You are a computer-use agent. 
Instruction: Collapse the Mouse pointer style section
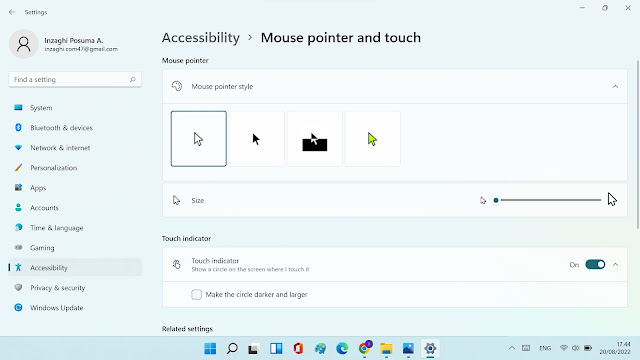click(615, 87)
